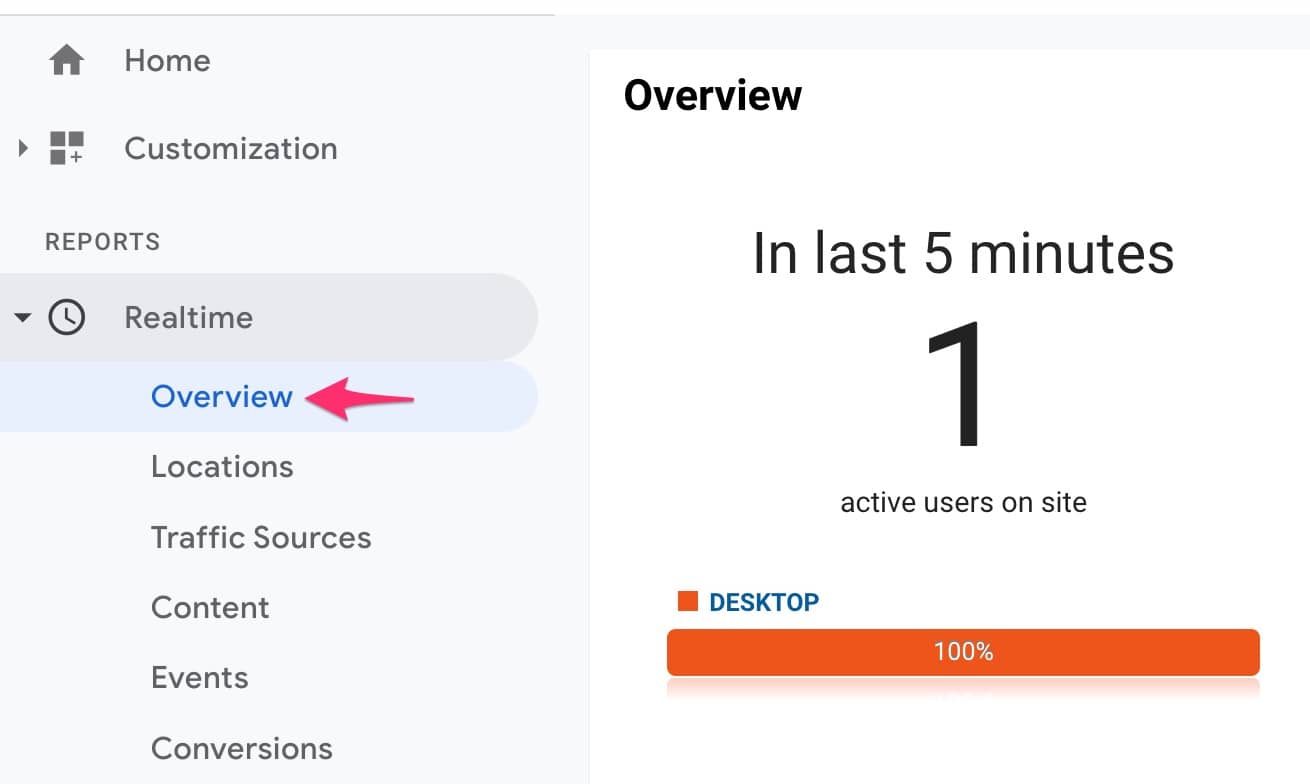Select the Realtime reports label

coord(188,318)
